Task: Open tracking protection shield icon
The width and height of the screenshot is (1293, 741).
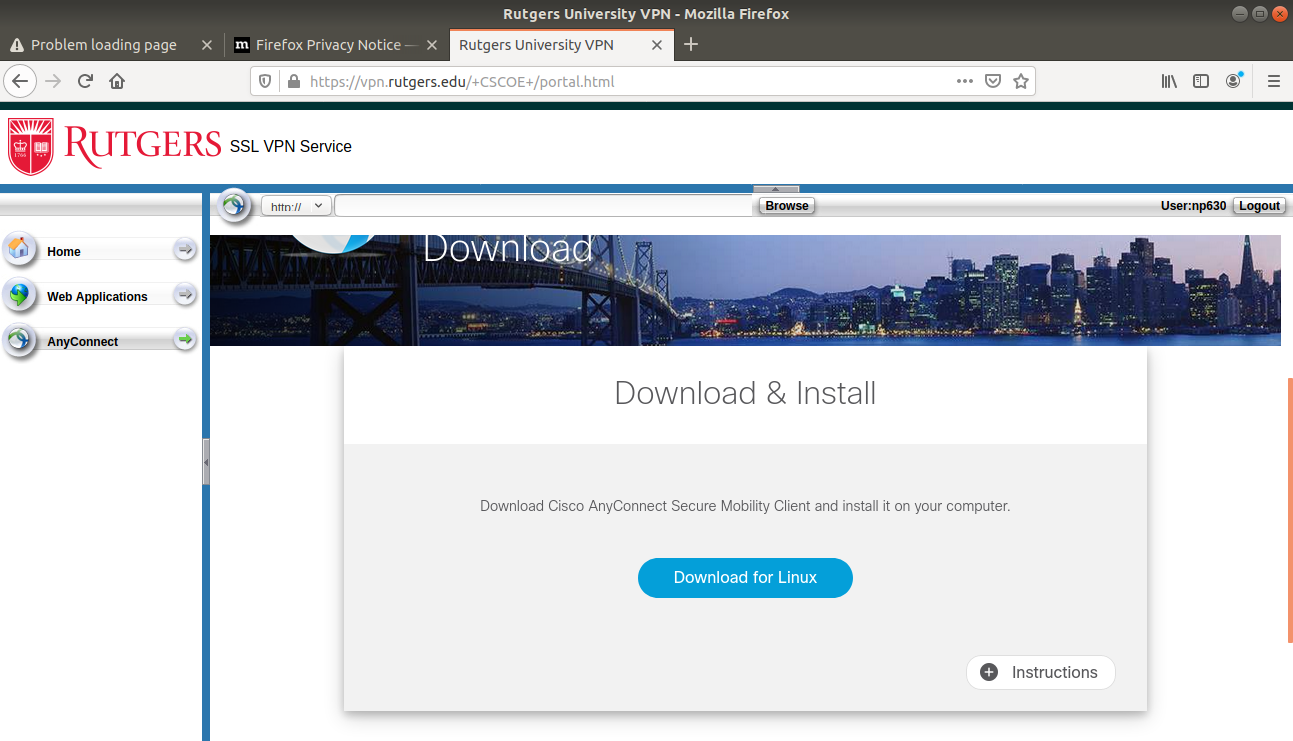Action: click(265, 82)
